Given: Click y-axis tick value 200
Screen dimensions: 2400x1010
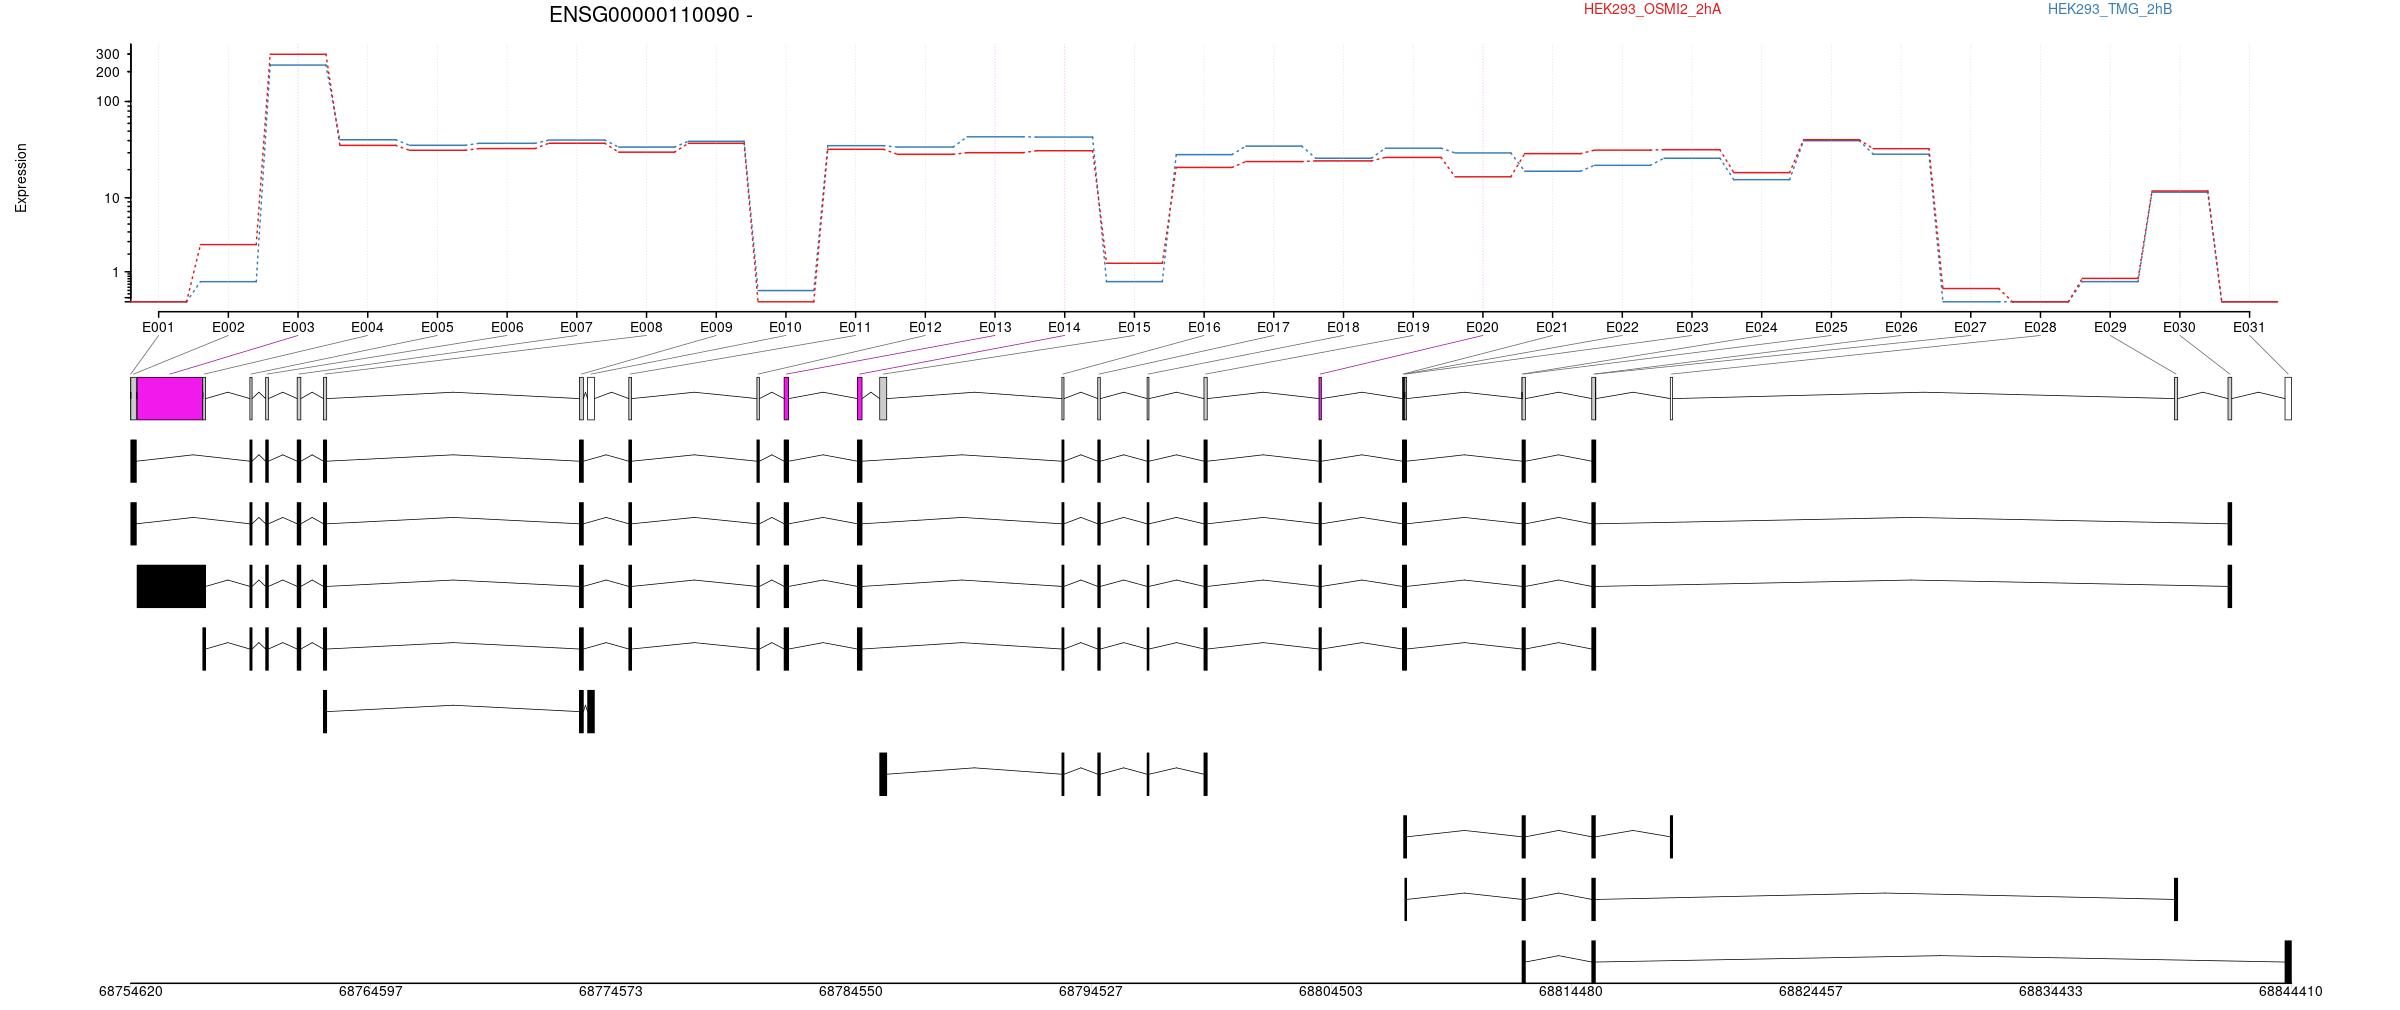Looking at the screenshot, I should click(108, 72).
